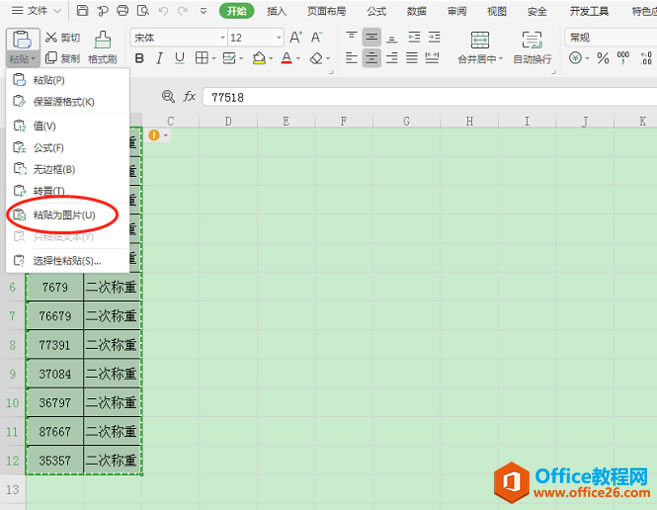Toggle Underline formatting

tap(179, 58)
